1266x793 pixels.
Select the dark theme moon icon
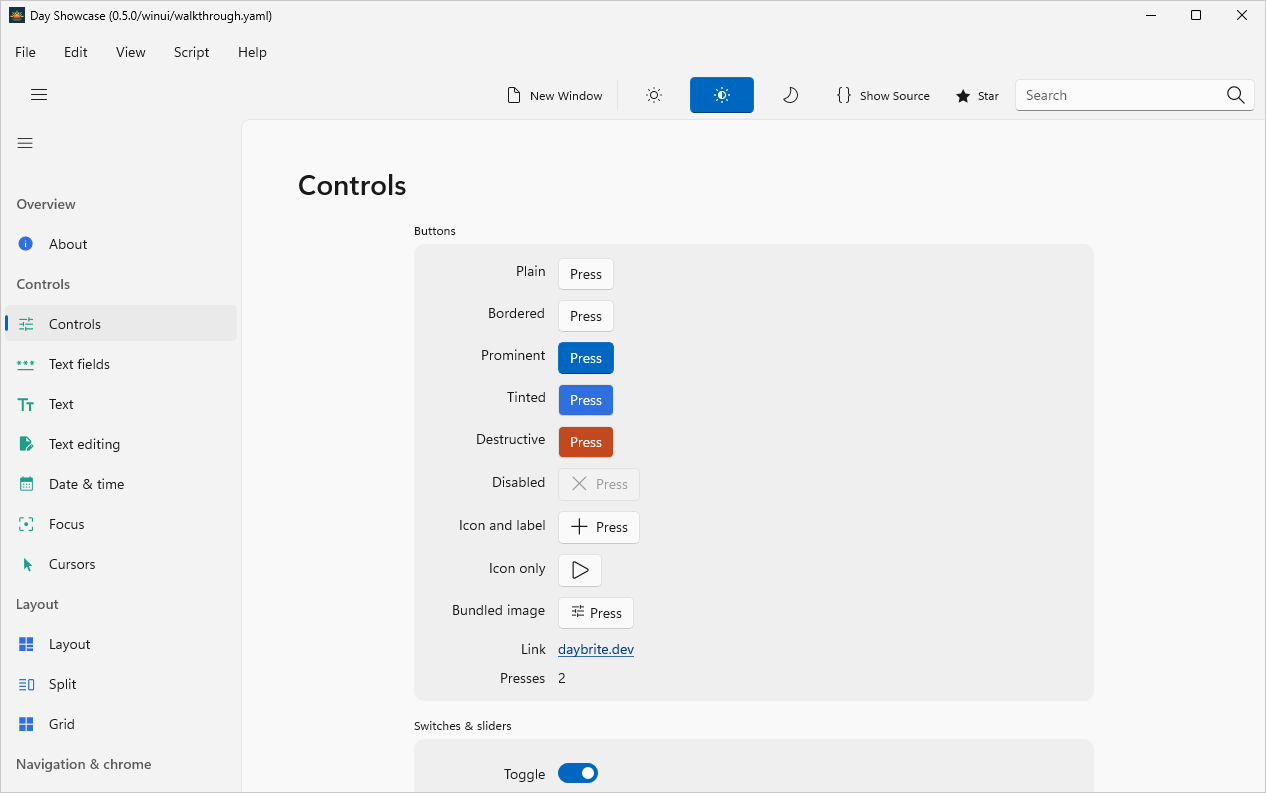pos(790,95)
